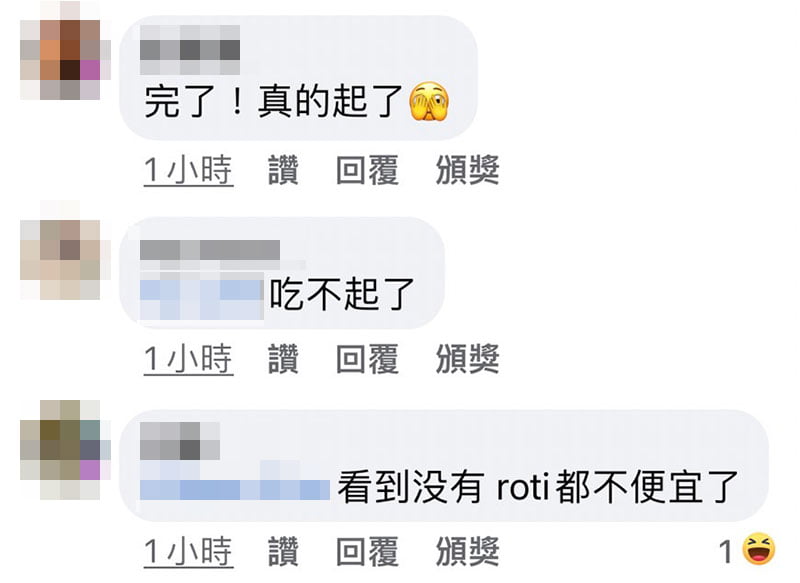Click the laughing reaction emoji count

pyautogui.click(x=747, y=550)
